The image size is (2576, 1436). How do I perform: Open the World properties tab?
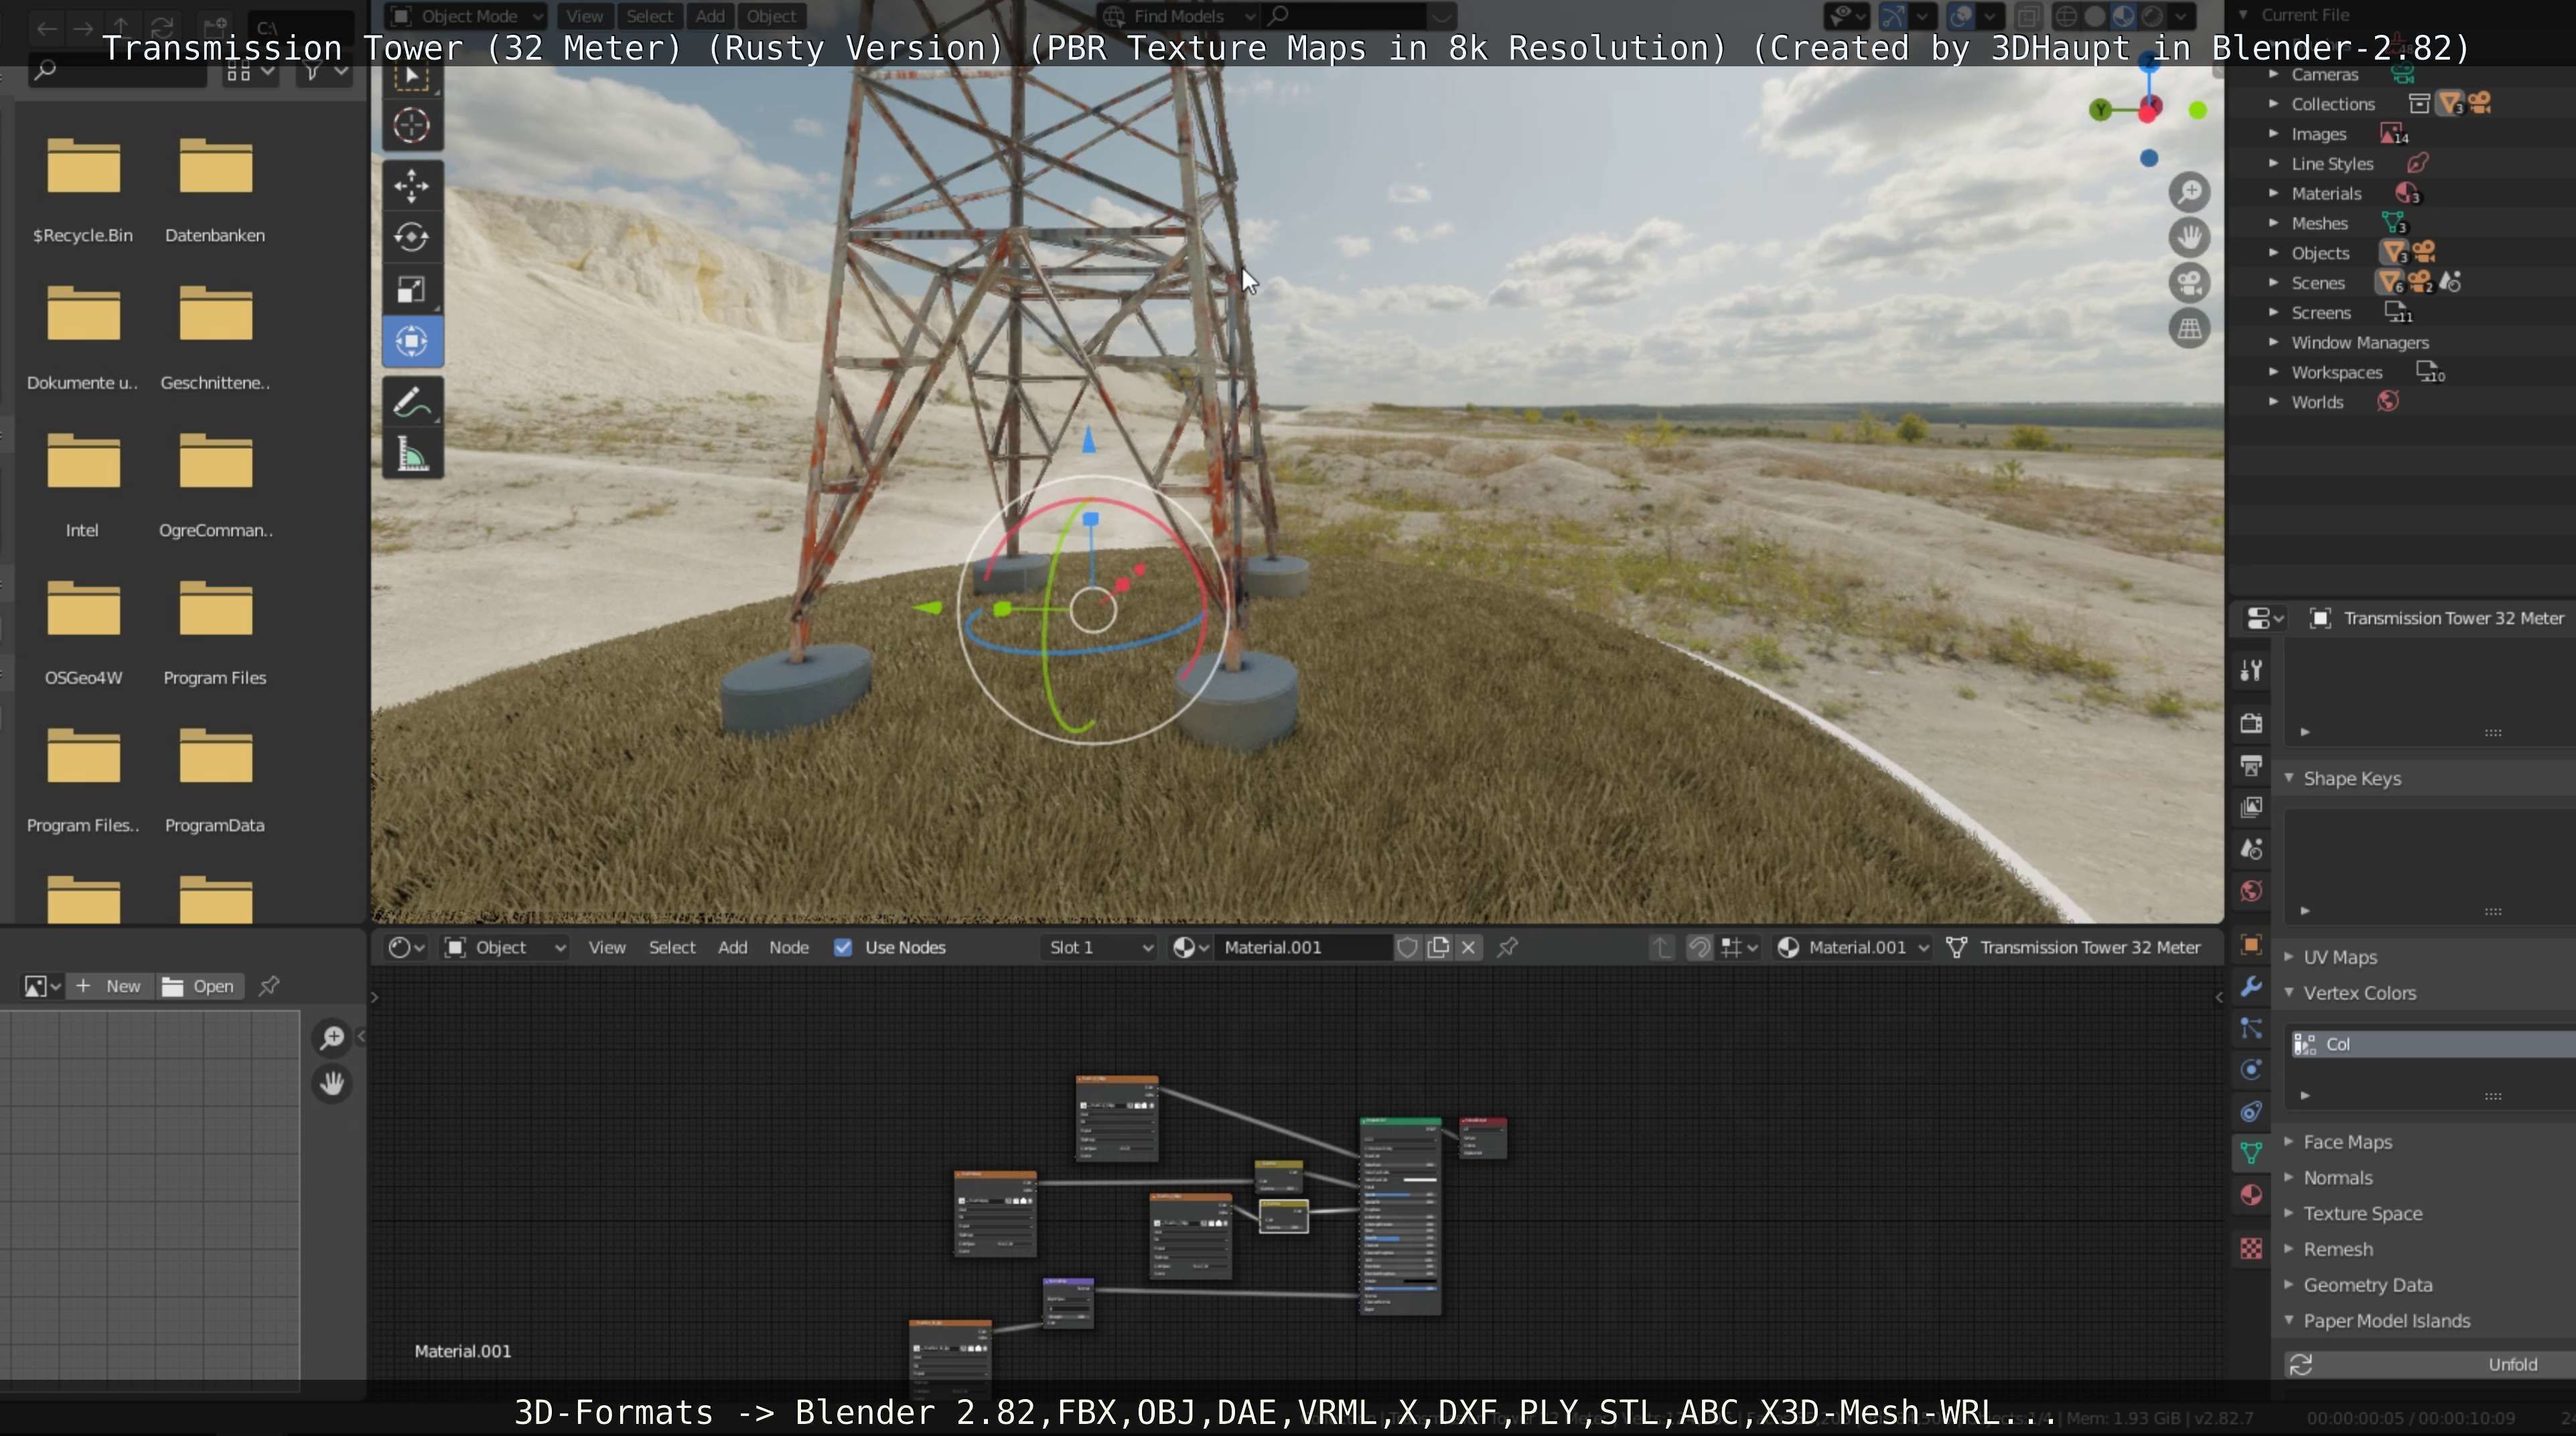2251,891
